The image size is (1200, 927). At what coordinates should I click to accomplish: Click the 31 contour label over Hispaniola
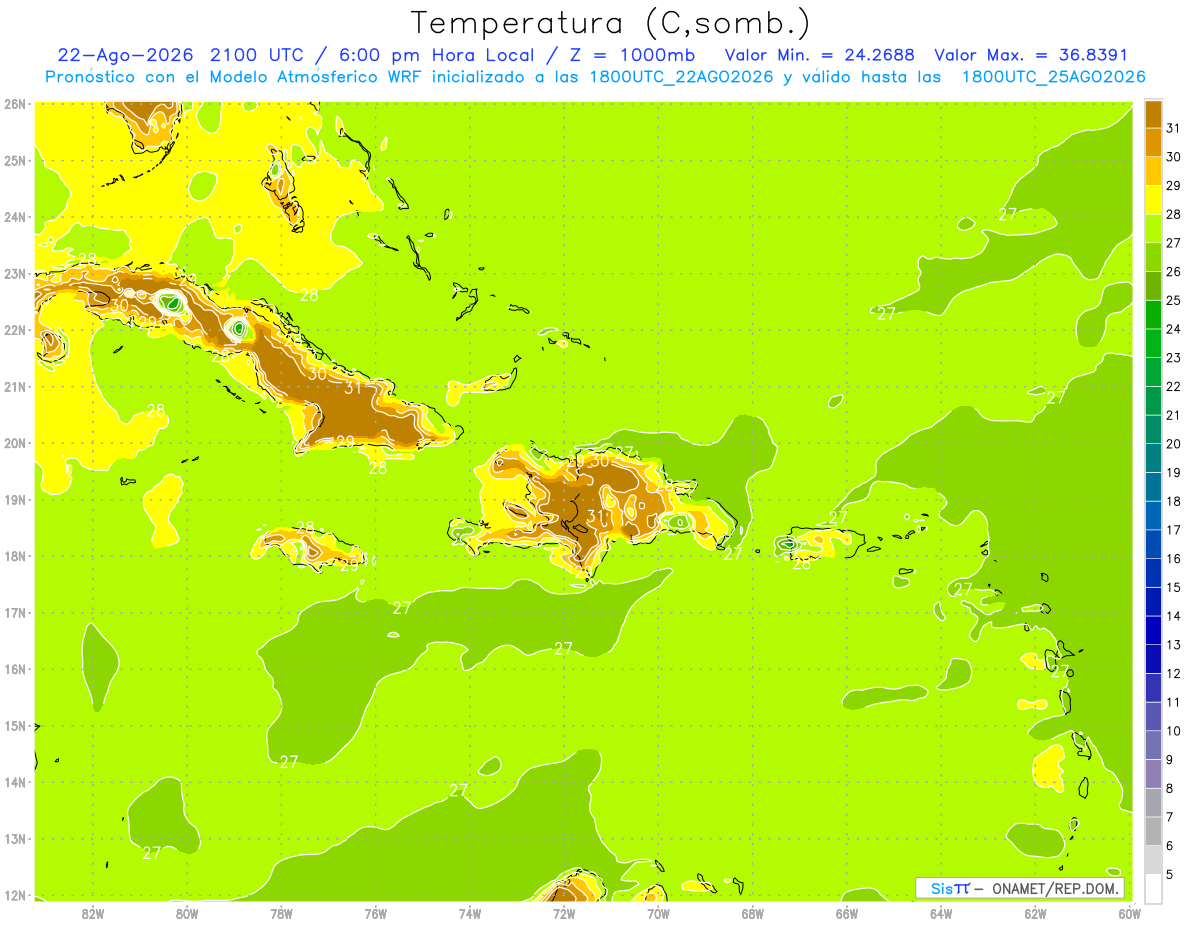597,517
